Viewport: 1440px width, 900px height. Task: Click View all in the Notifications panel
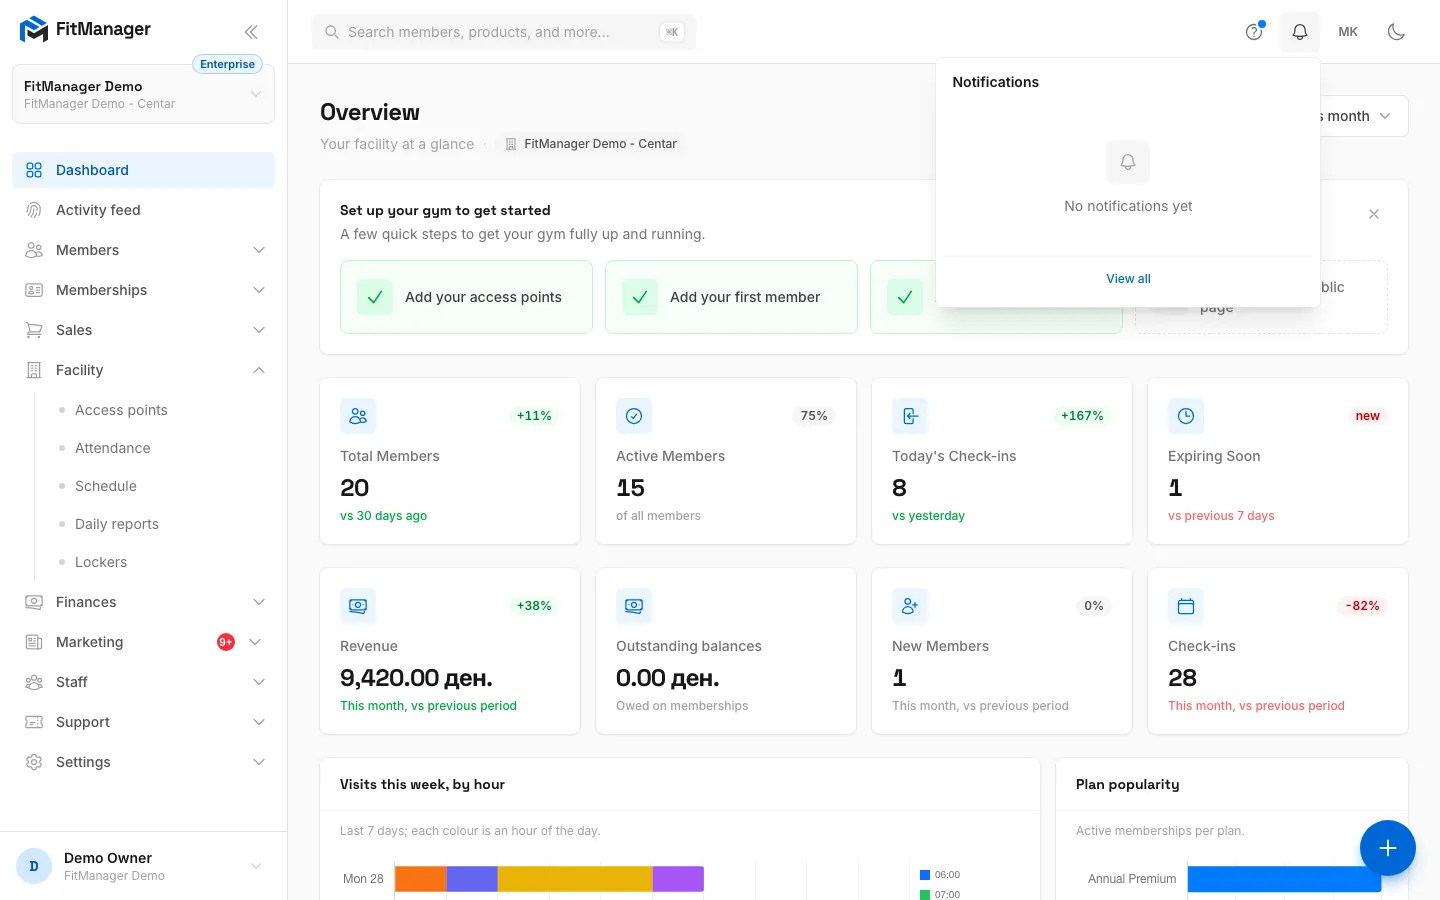click(x=1128, y=279)
